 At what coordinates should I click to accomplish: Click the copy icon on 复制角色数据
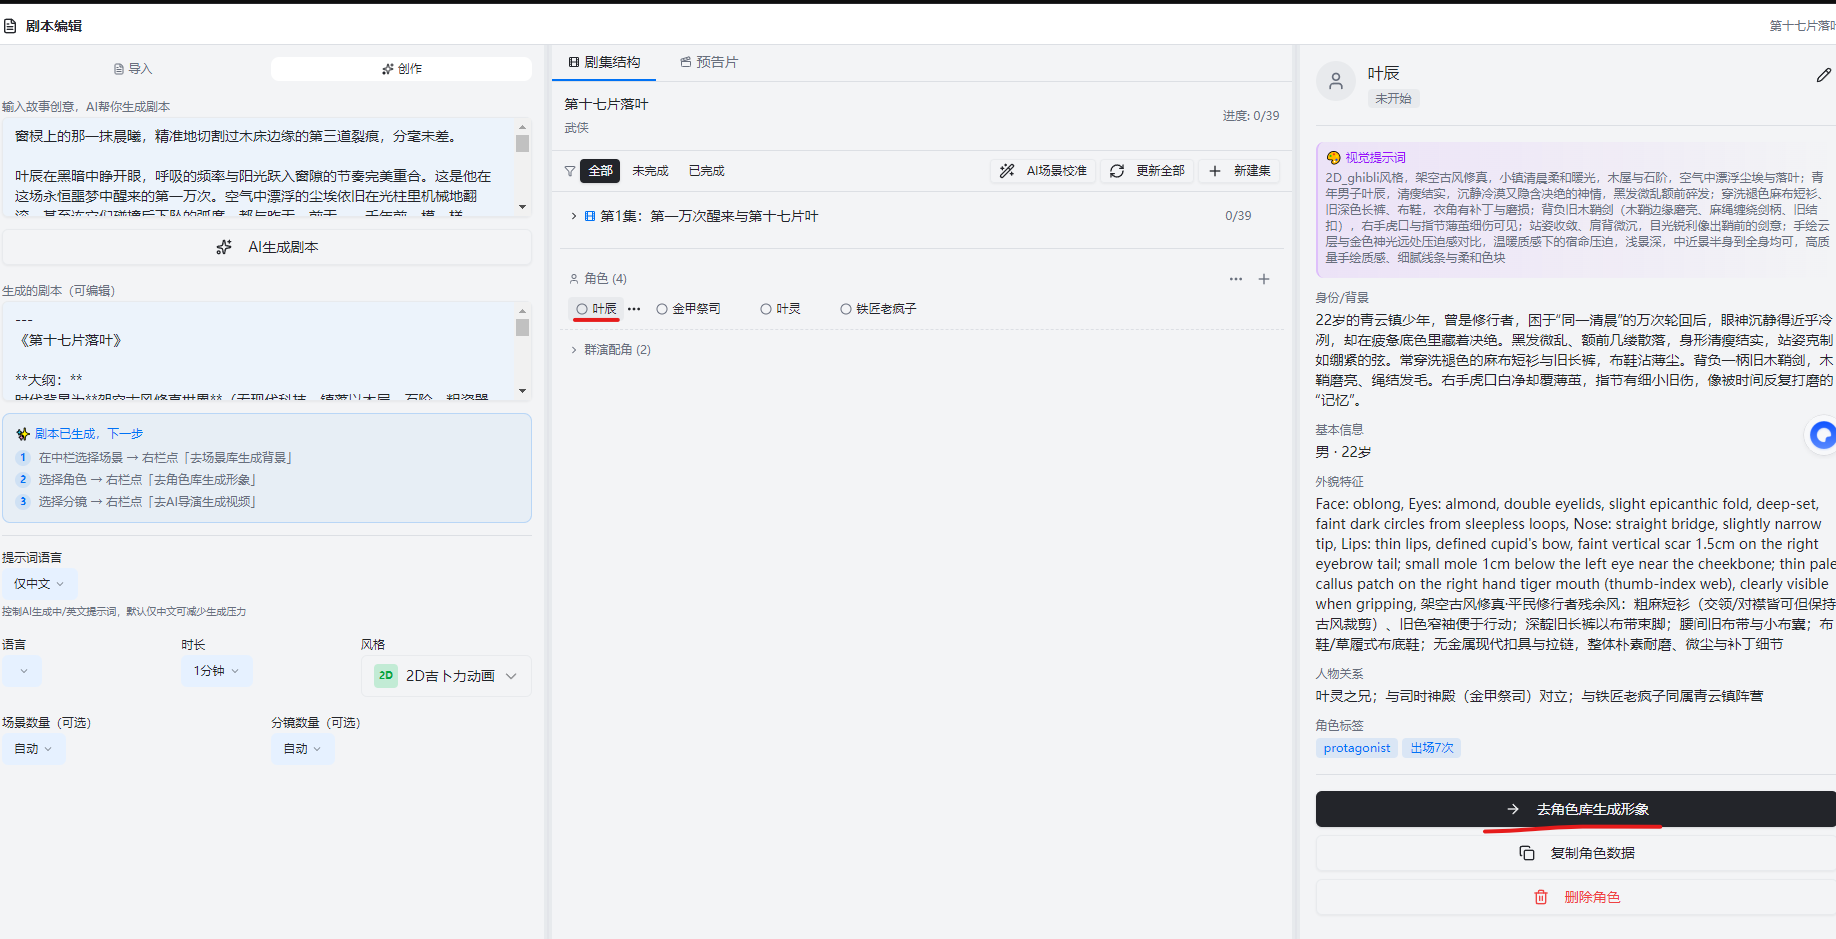tap(1527, 852)
